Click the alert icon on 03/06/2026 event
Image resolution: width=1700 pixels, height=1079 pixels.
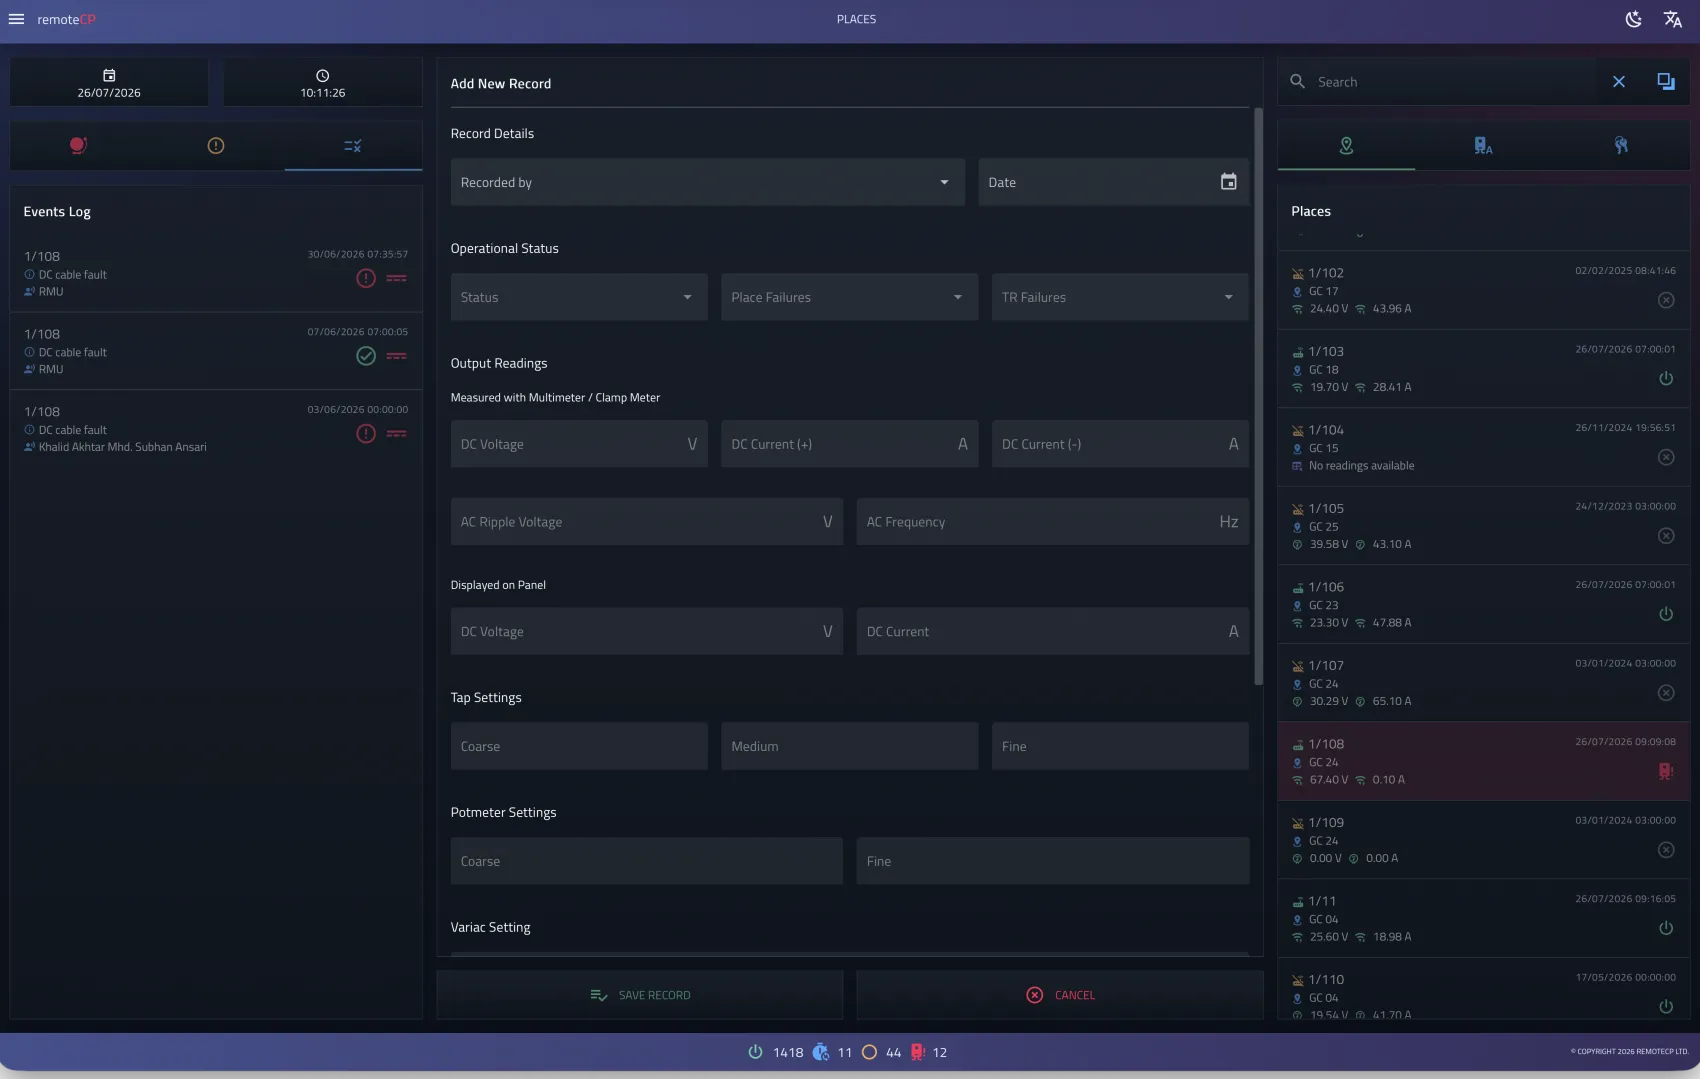[x=366, y=434]
